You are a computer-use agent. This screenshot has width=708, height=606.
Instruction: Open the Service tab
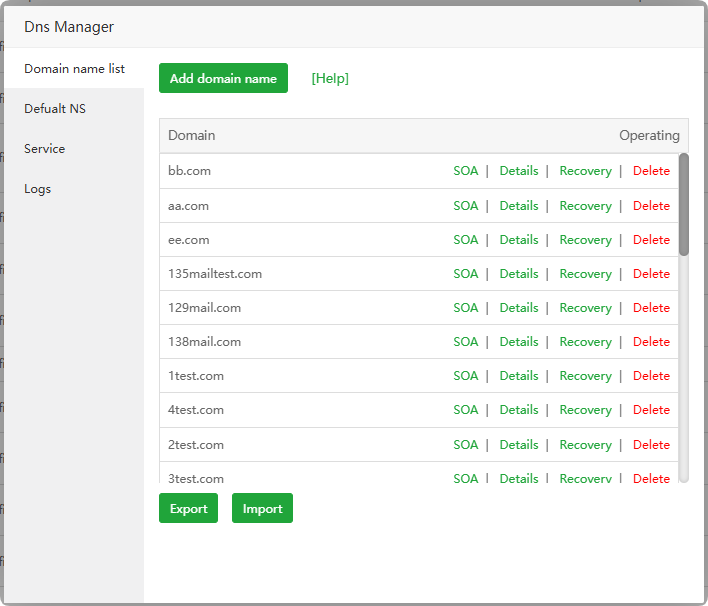(x=45, y=148)
